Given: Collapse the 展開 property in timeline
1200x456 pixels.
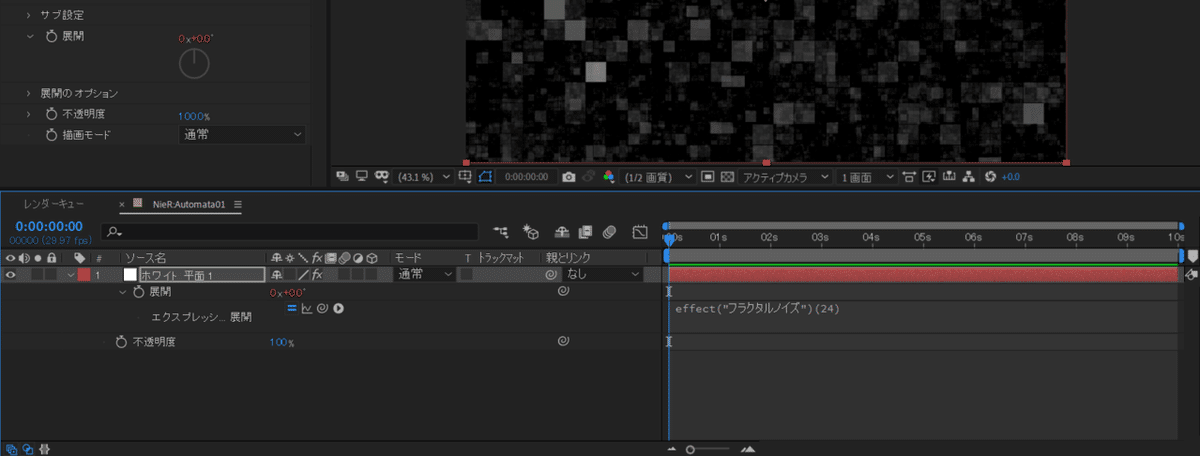Looking at the screenshot, I should pyautogui.click(x=124, y=292).
